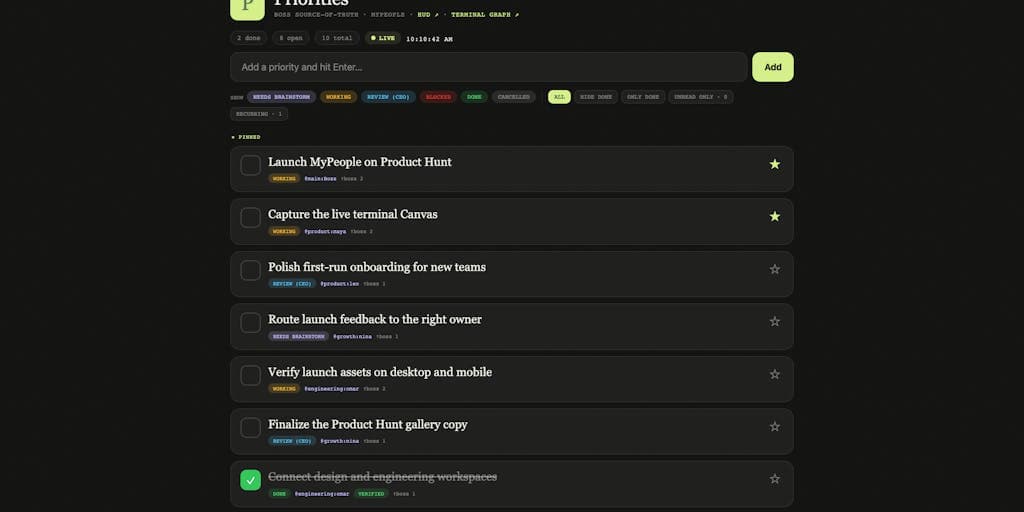Click the green P Priorities logo
The height and width of the screenshot is (512, 1024).
[248, 8]
